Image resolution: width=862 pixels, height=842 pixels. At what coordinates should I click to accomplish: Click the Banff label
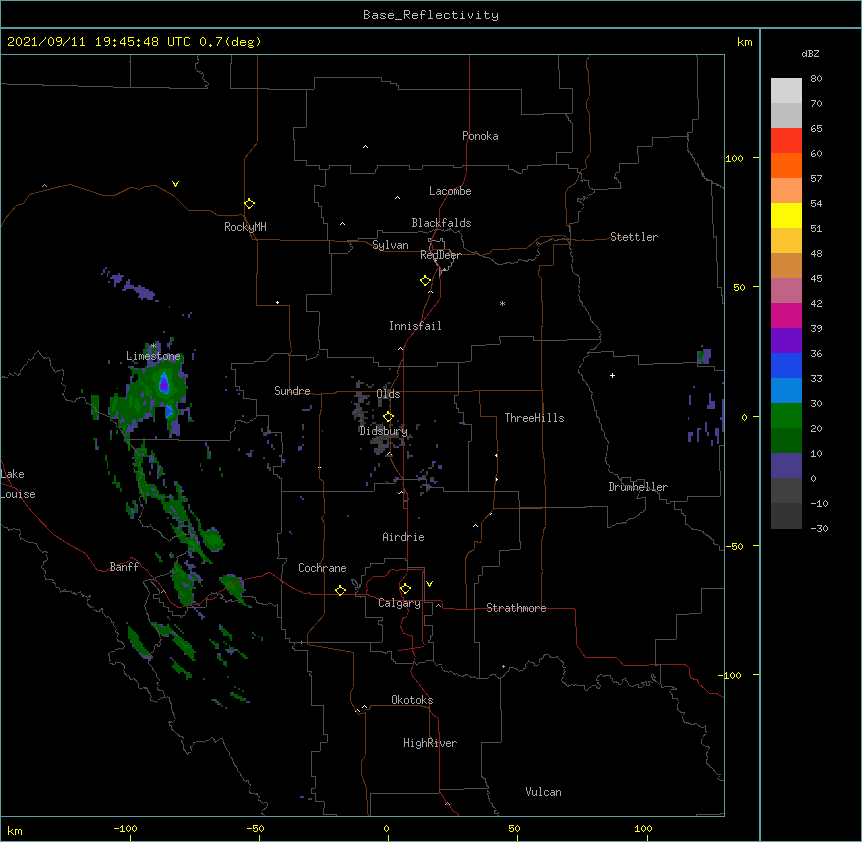point(124,567)
